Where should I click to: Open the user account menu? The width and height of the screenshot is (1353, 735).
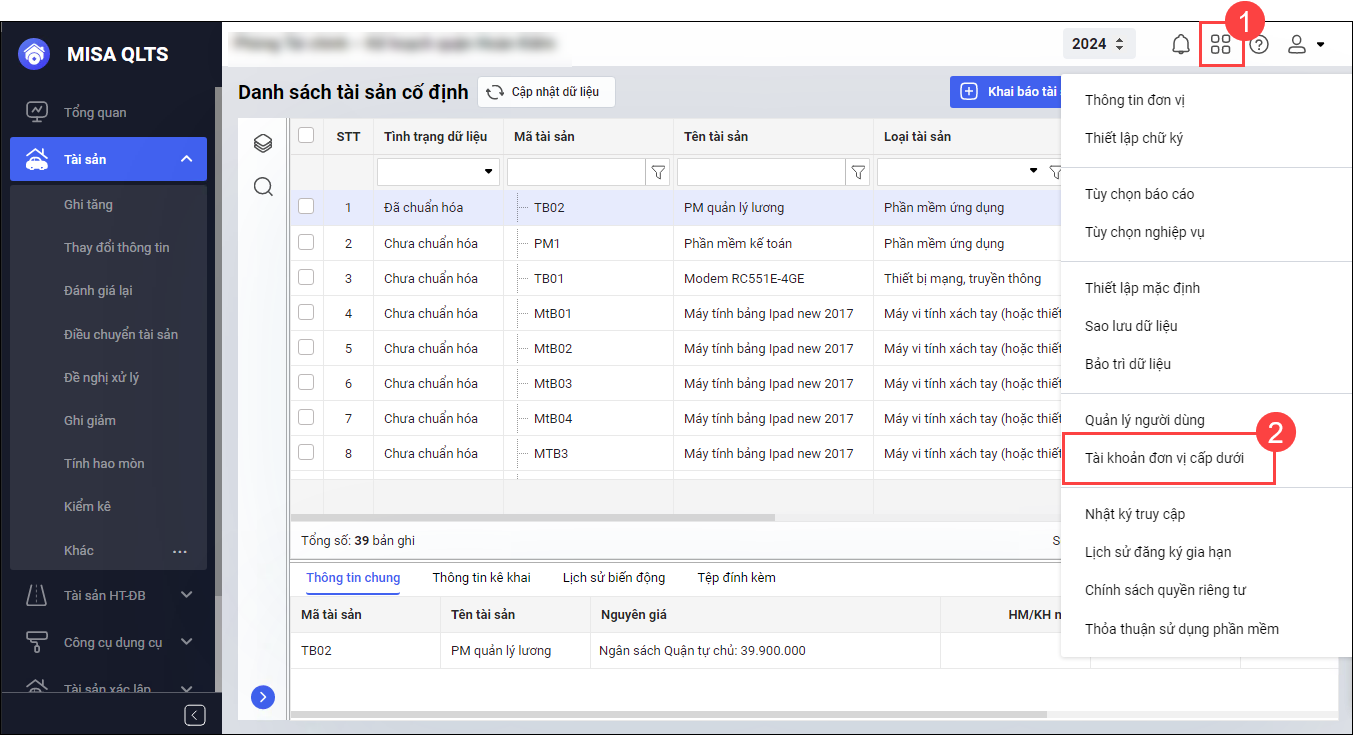click(x=1305, y=44)
